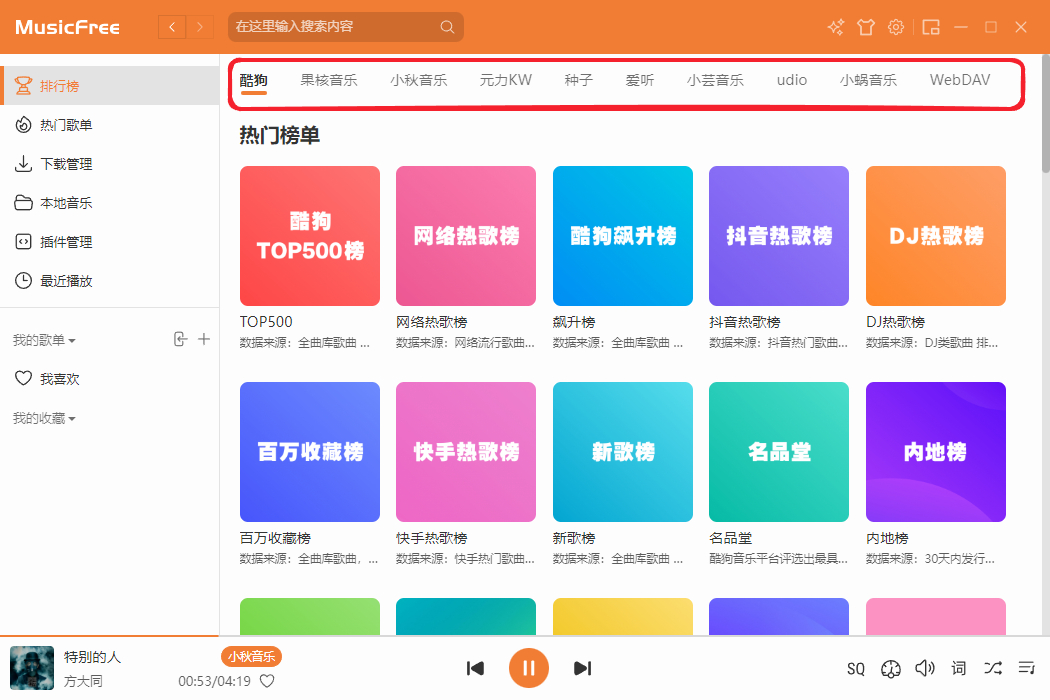This screenshot has width=1050, height=700.
Task: Open the 酷狗TOP500榜 cover
Action: point(310,236)
